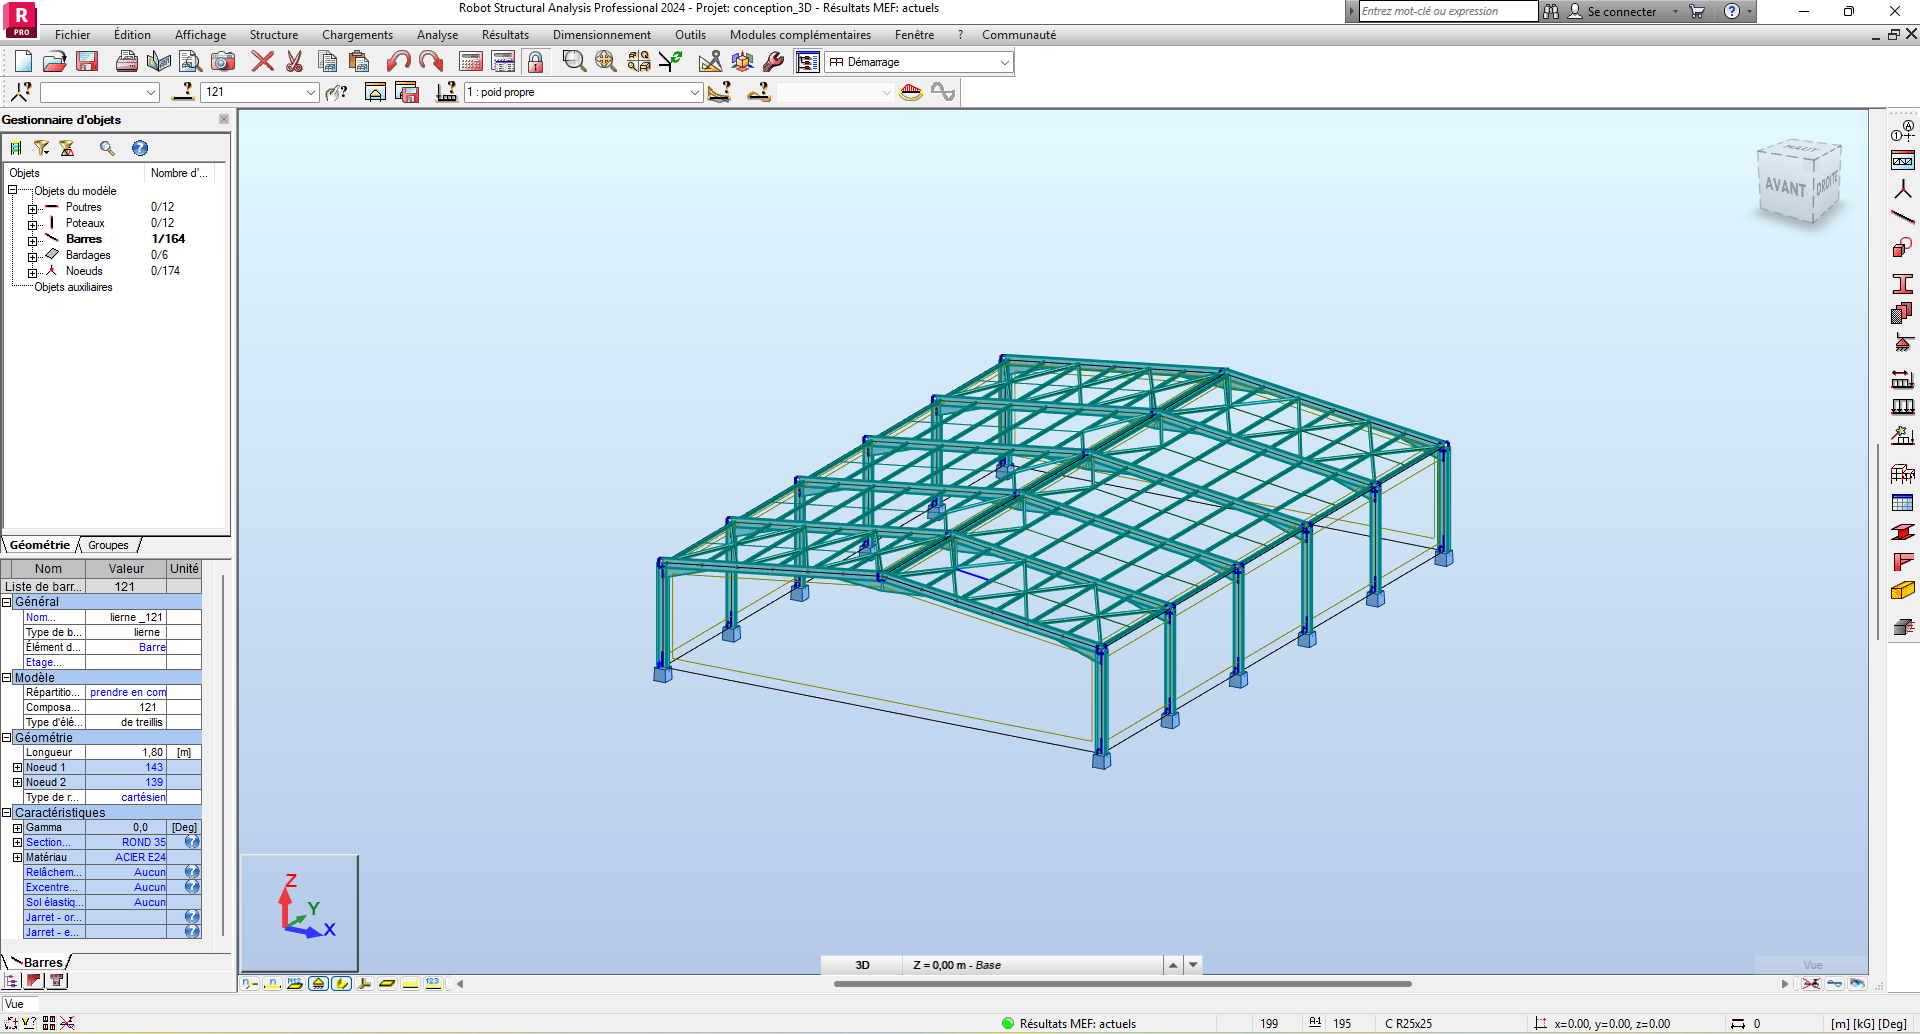Toggle local axes display button
This screenshot has width=1920, height=1034.
(364, 984)
